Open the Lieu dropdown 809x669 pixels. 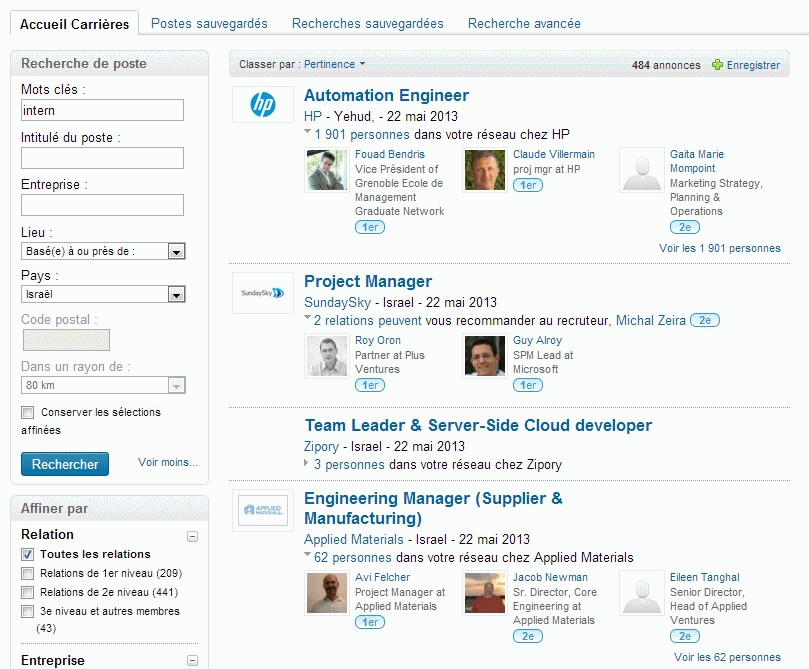pyautogui.click(x=103, y=251)
